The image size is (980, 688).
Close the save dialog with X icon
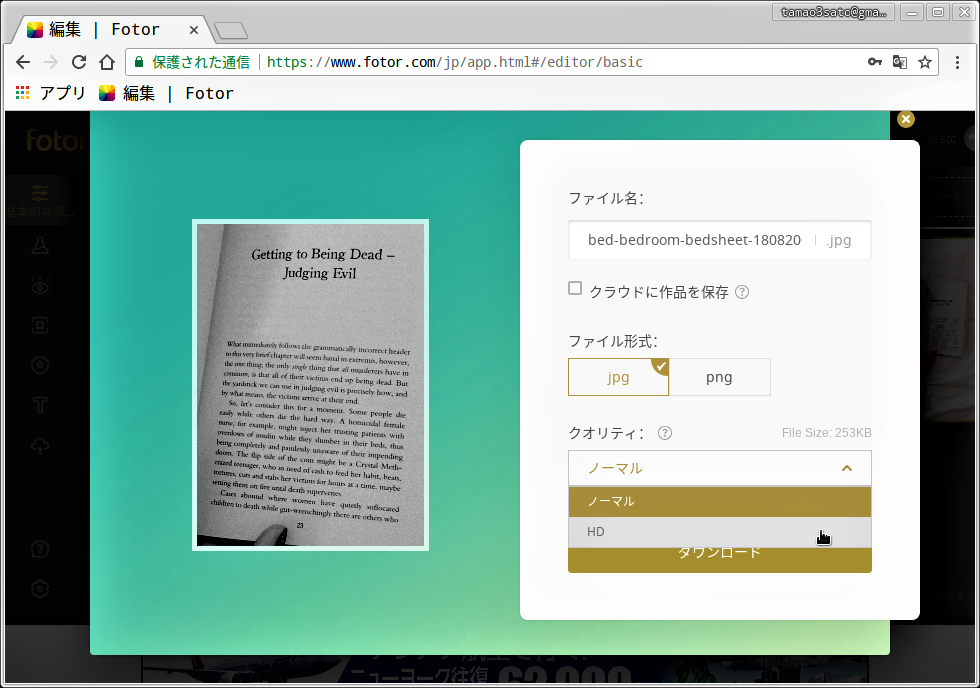[905, 119]
